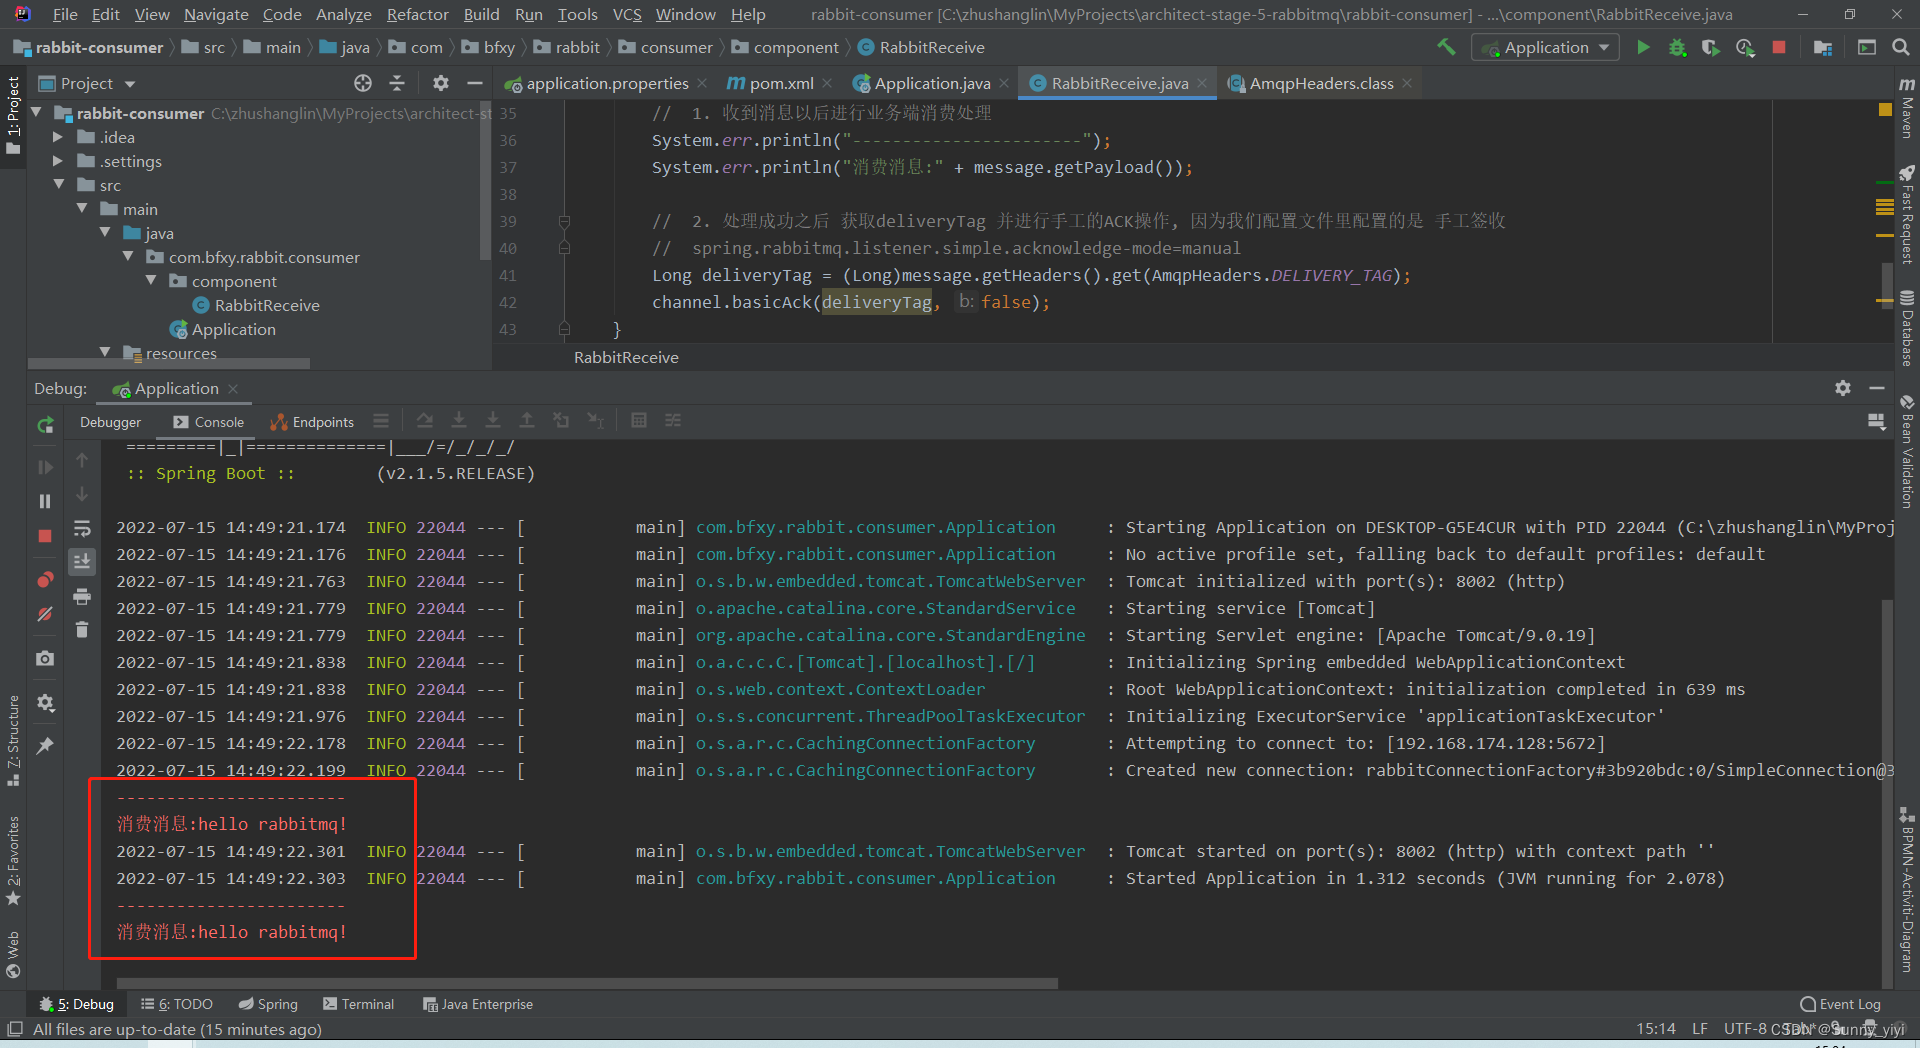Image resolution: width=1920 pixels, height=1048 pixels.
Task: Open the profiler run icon
Action: (1745, 47)
